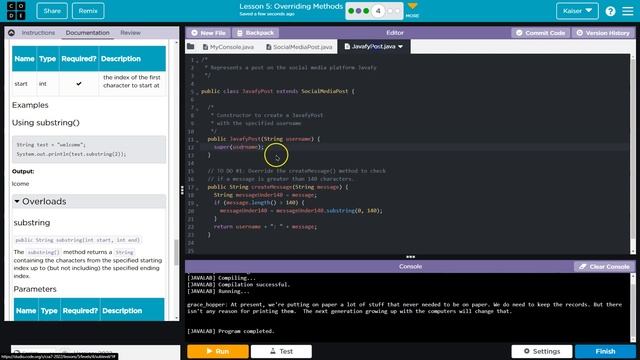The width and height of the screenshot is (640, 360).
Task: Click the editor-console resize handle
Action: pyautogui.click(x=410, y=257)
